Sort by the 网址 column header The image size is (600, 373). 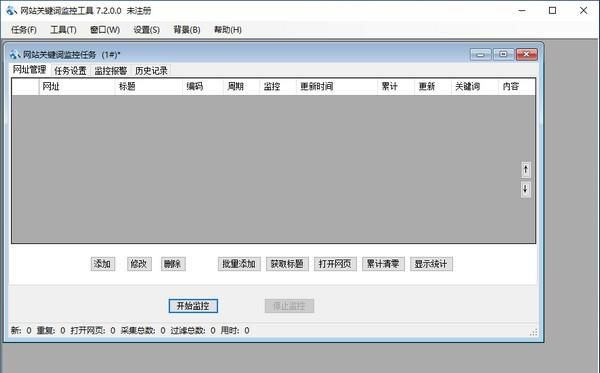click(77, 86)
